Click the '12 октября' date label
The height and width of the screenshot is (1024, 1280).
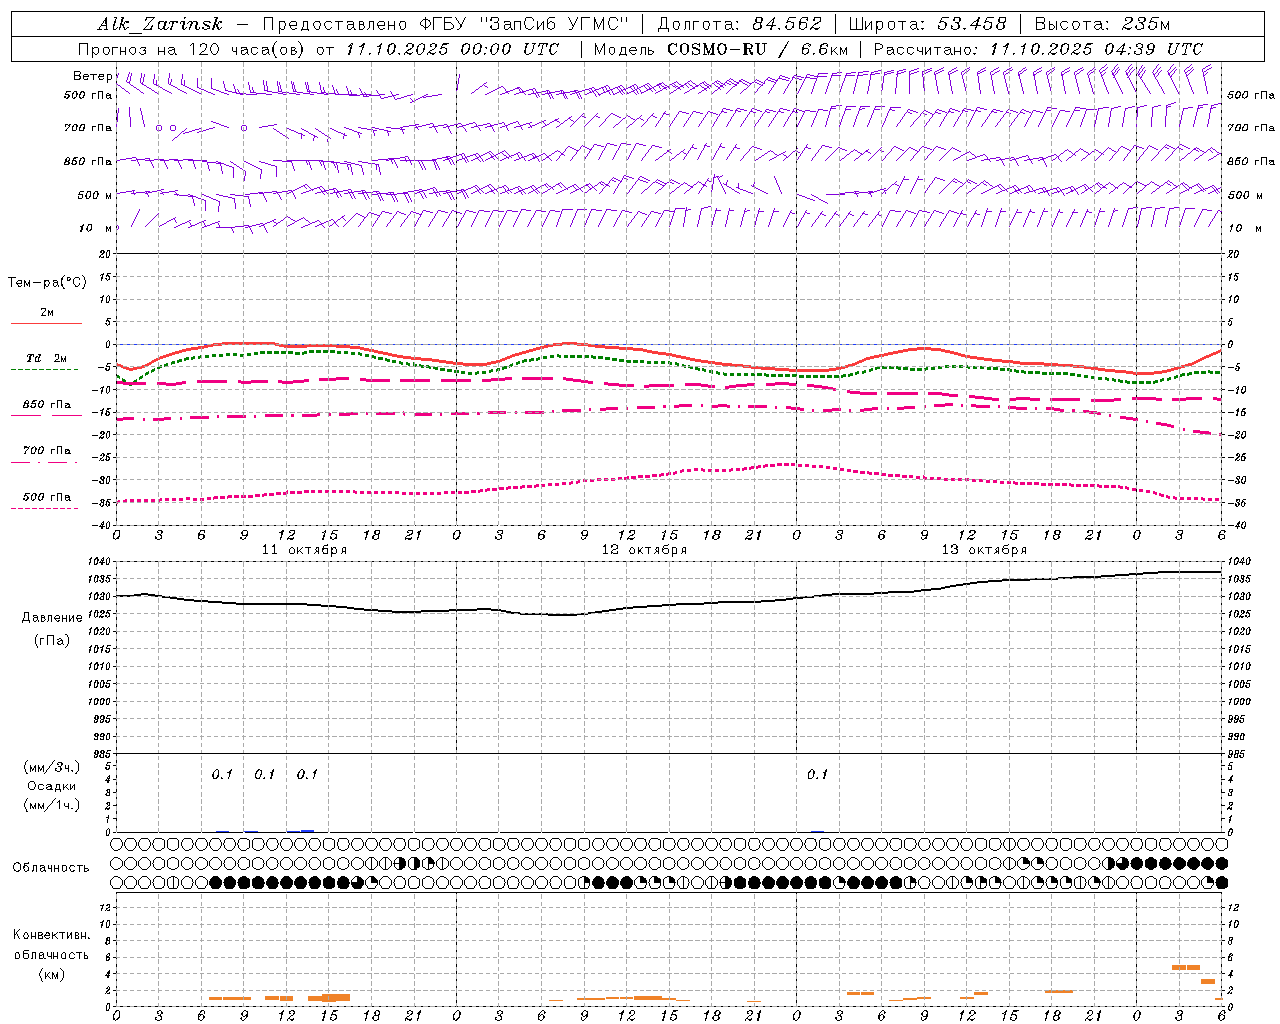pyautogui.click(x=644, y=550)
